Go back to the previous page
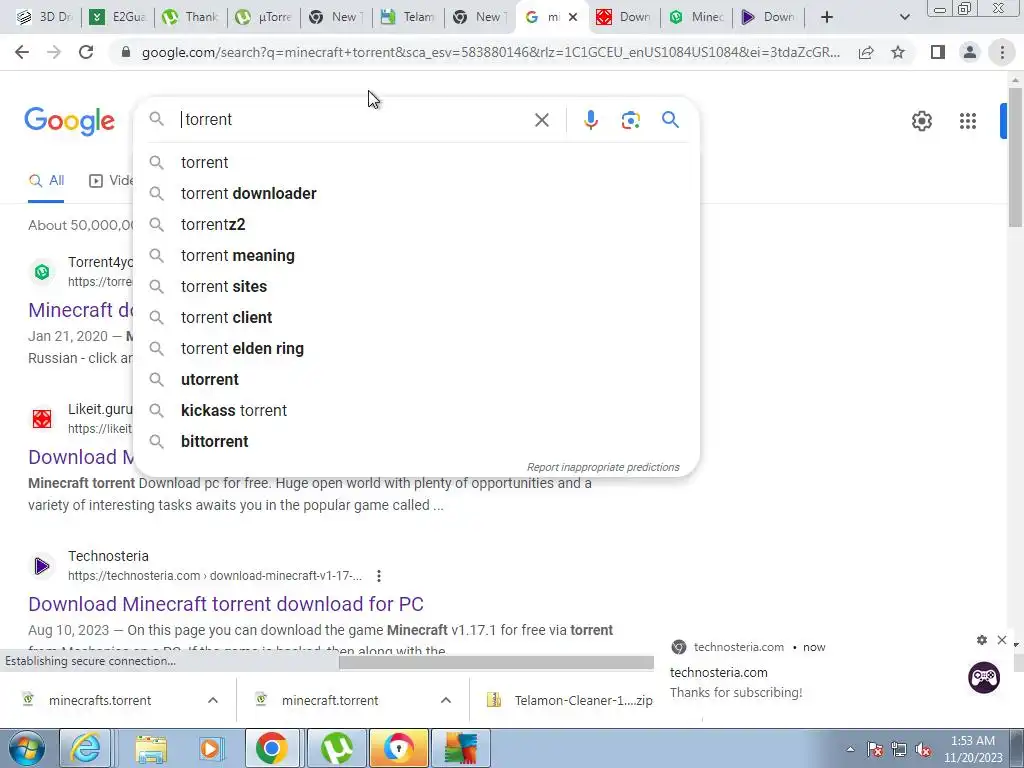Viewport: 1024px width, 768px height. (x=22, y=52)
